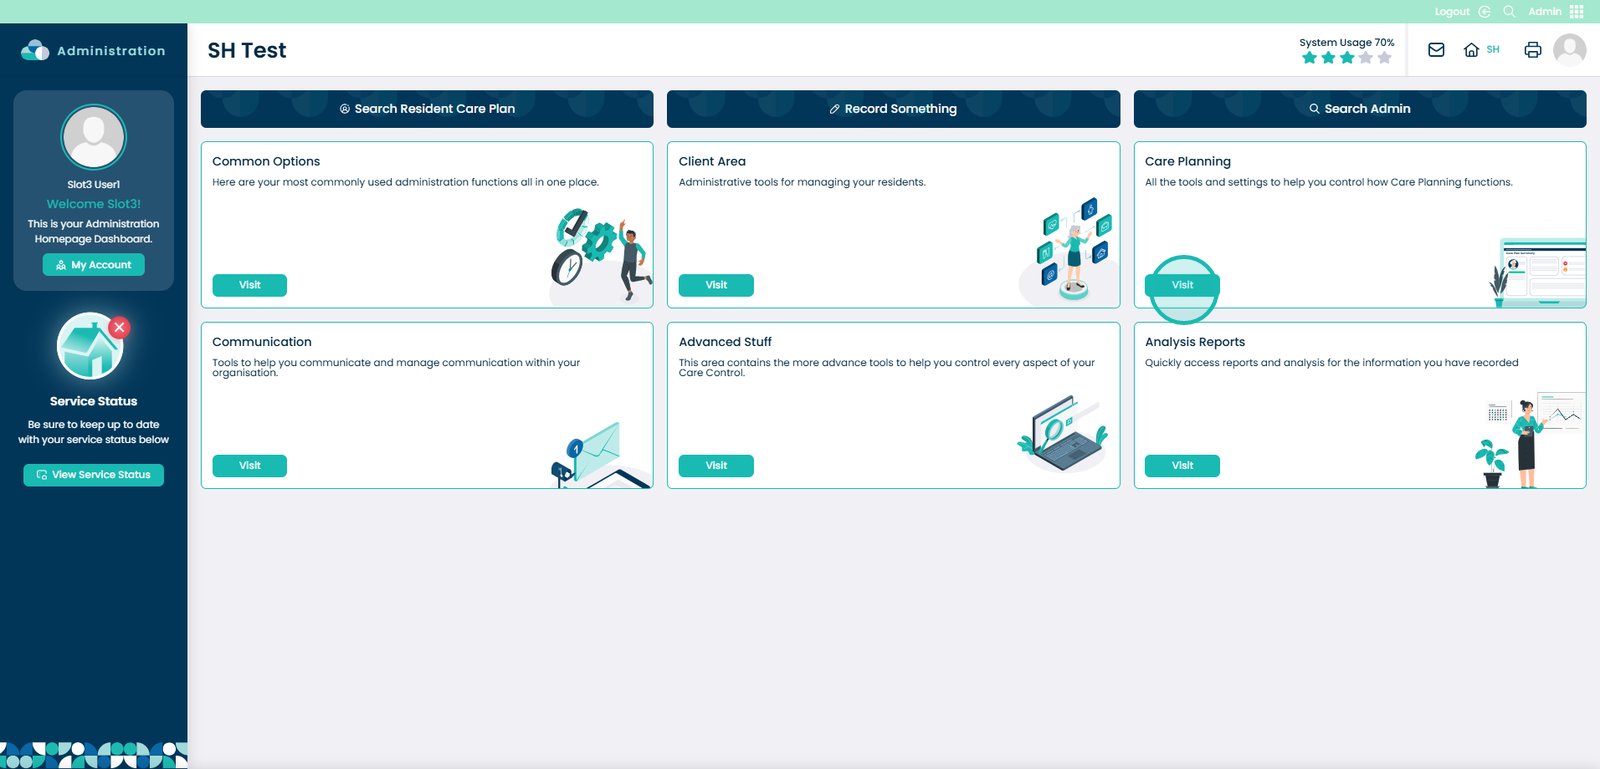Click the "Quickly access reports and analysis" description

(1332, 363)
